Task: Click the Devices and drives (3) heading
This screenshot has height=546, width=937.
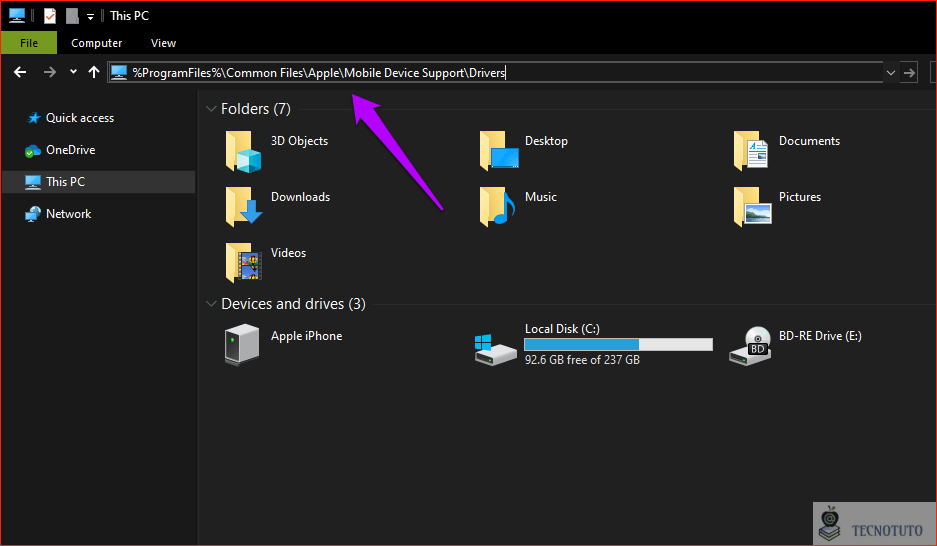Action: pyautogui.click(x=293, y=303)
